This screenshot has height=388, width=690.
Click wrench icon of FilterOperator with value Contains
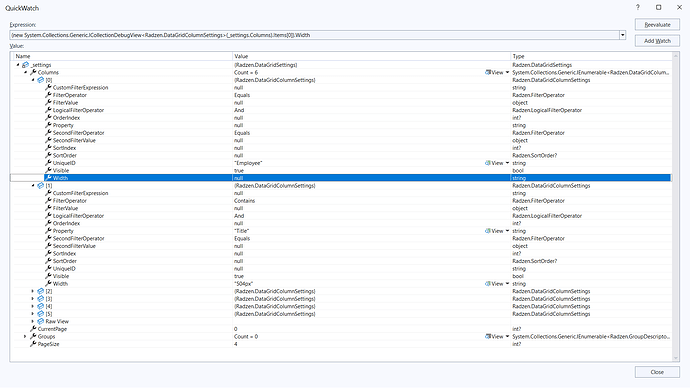(x=48, y=201)
